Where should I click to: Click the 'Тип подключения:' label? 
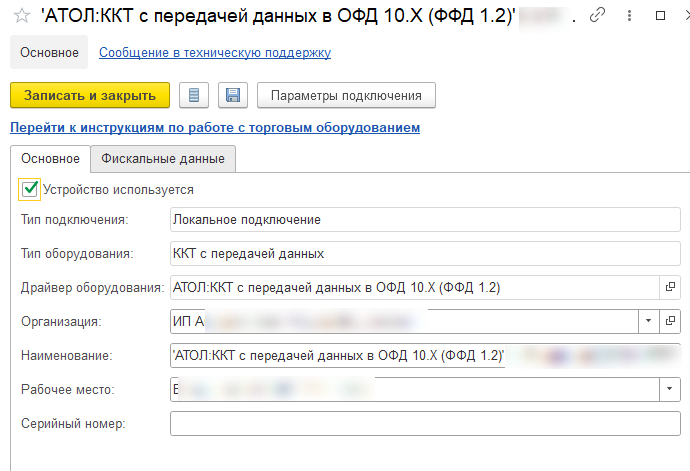click(75, 220)
